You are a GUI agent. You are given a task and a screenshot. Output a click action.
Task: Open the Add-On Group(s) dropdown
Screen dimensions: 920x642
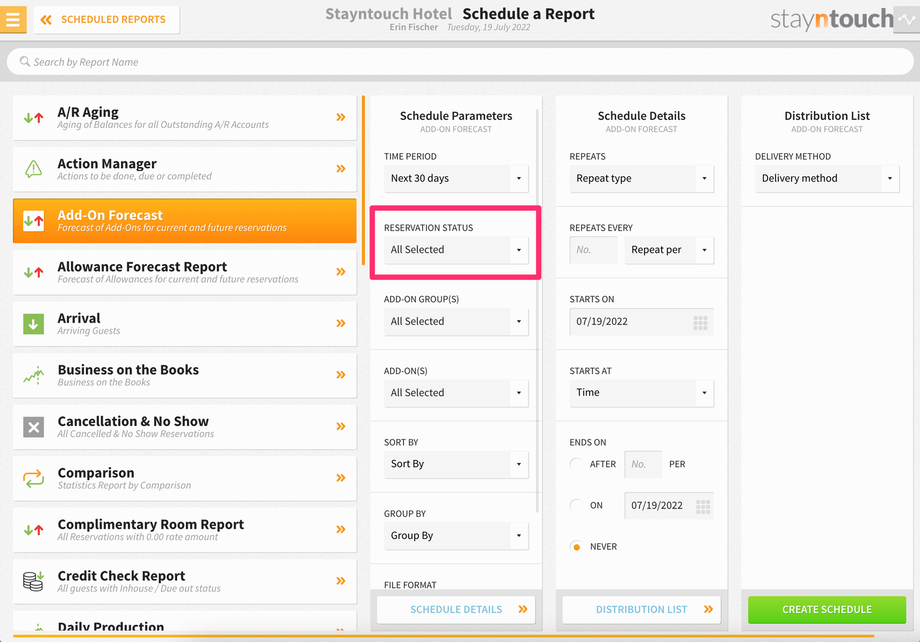(x=456, y=322)
